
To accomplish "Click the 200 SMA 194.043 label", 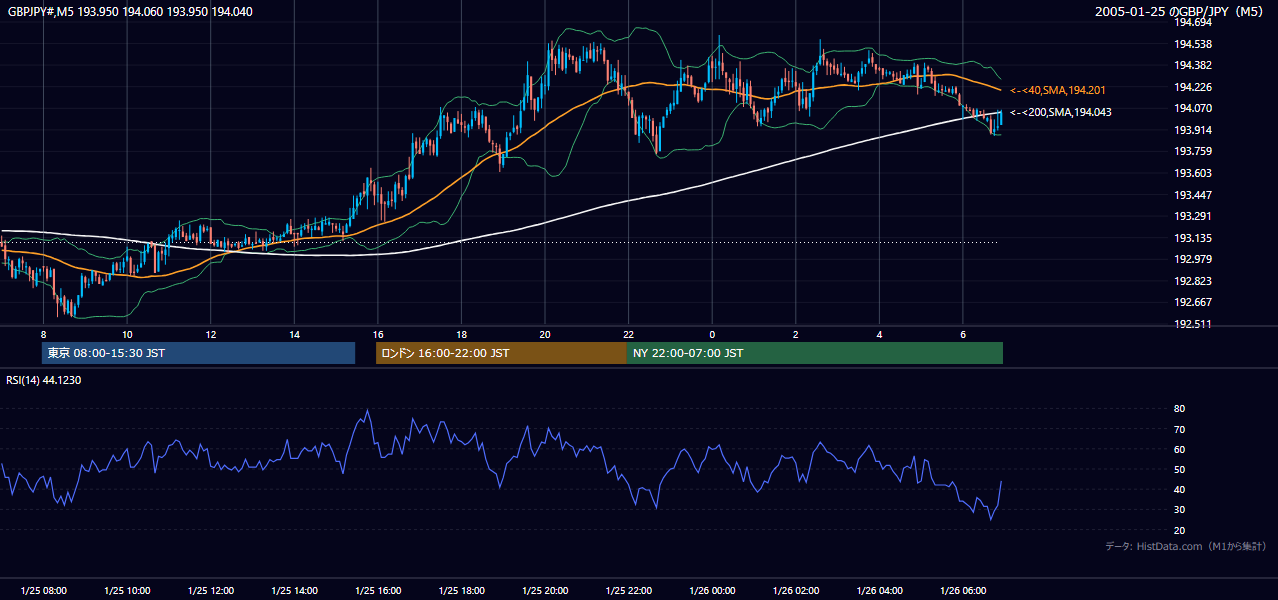I will click(x=1061, y=112).
